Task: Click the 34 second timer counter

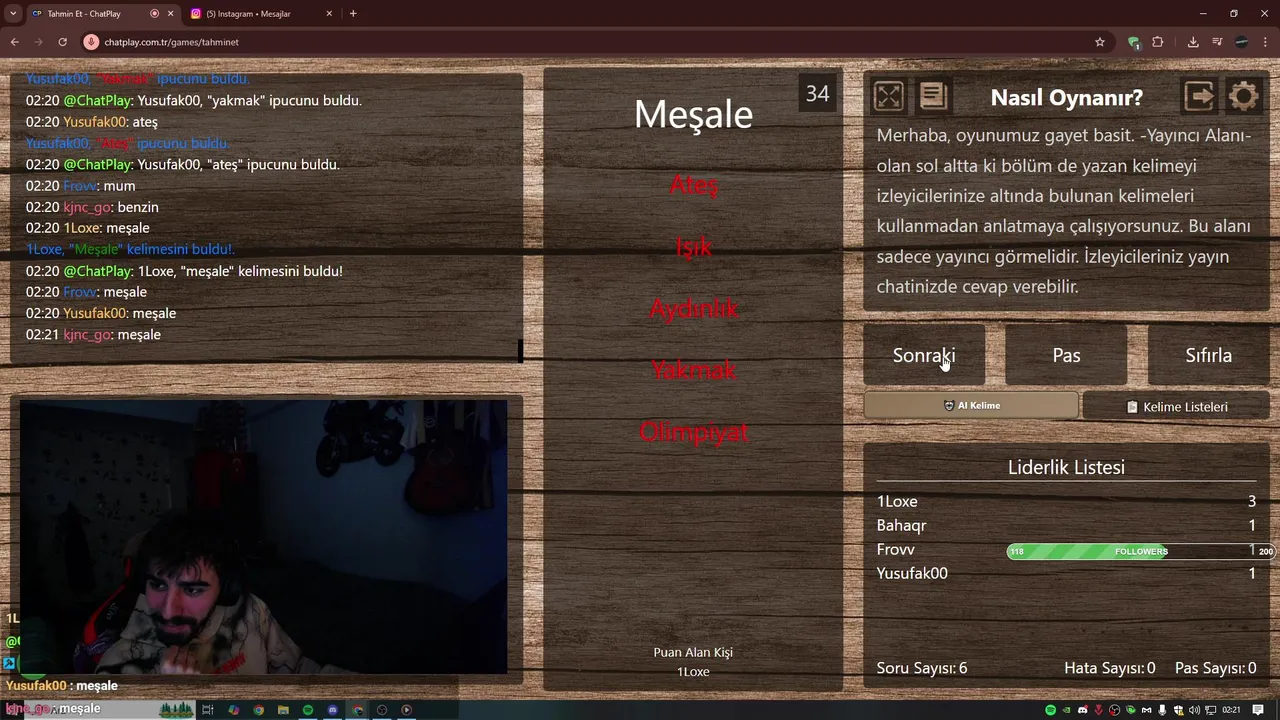Action: click(817, 94)
